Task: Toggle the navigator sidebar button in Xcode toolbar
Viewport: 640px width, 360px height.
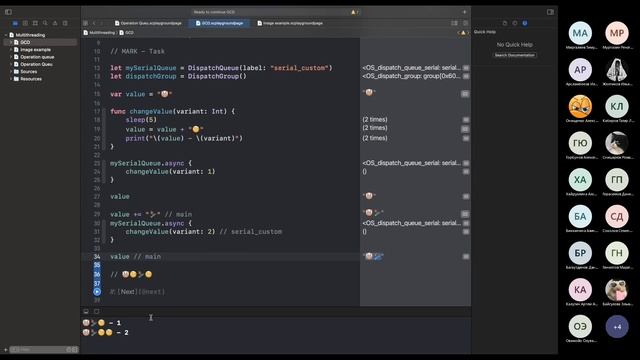Action: (x=8, y=12)
